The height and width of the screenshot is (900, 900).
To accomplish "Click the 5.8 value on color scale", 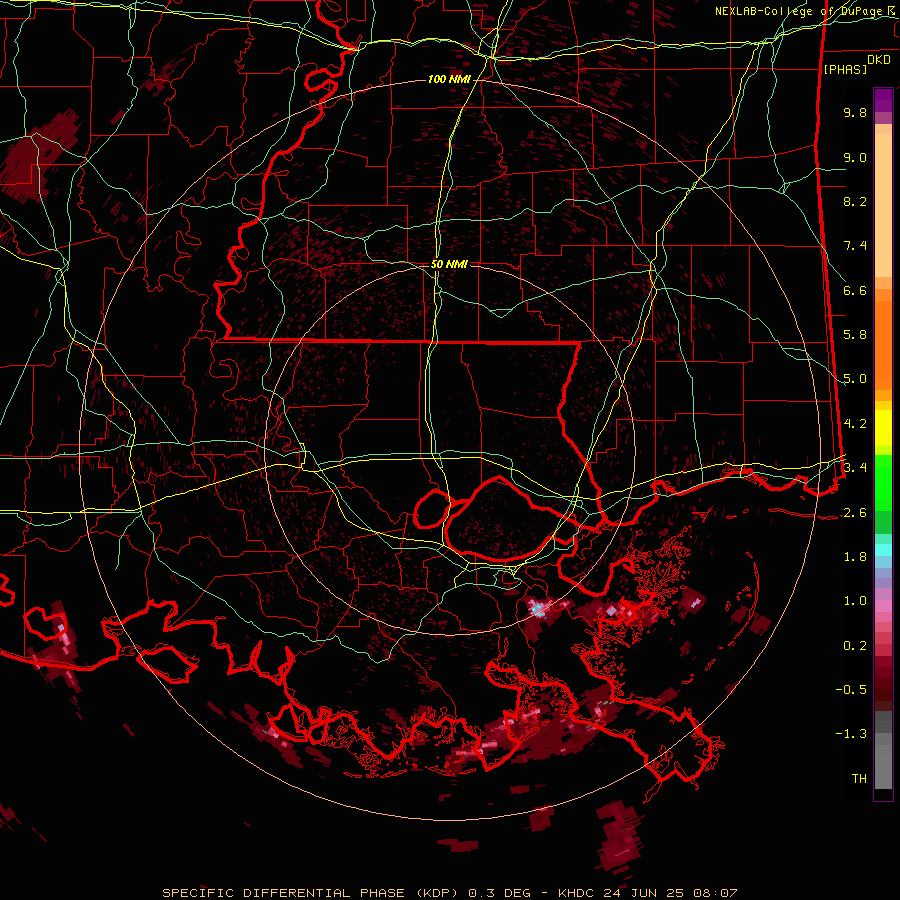I will (855, 335).
